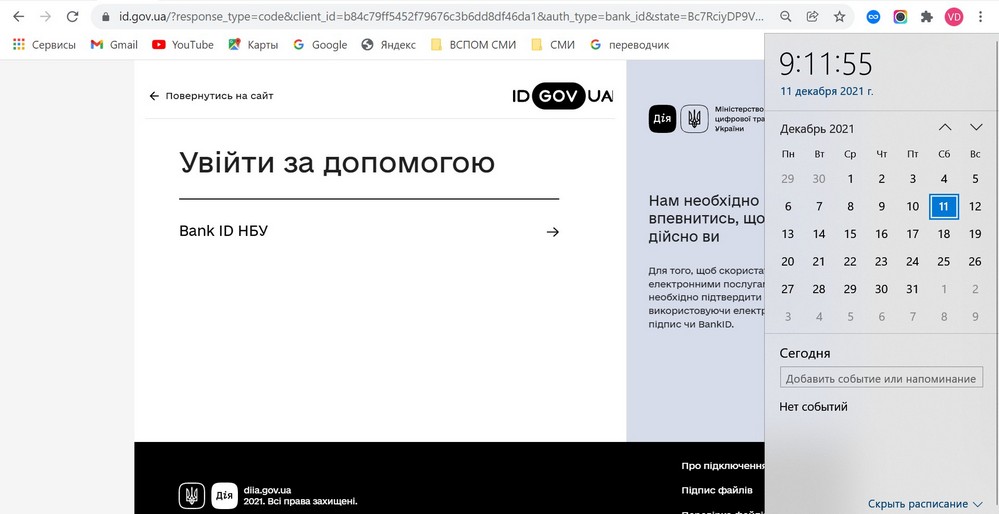999x514 pixels.
Task: Click the id.gov.ua address bar URL
Action: click(441, 17)
